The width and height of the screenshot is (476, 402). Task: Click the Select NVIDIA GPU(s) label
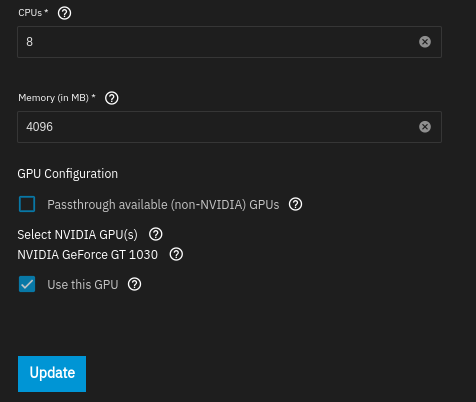(77, 235)
